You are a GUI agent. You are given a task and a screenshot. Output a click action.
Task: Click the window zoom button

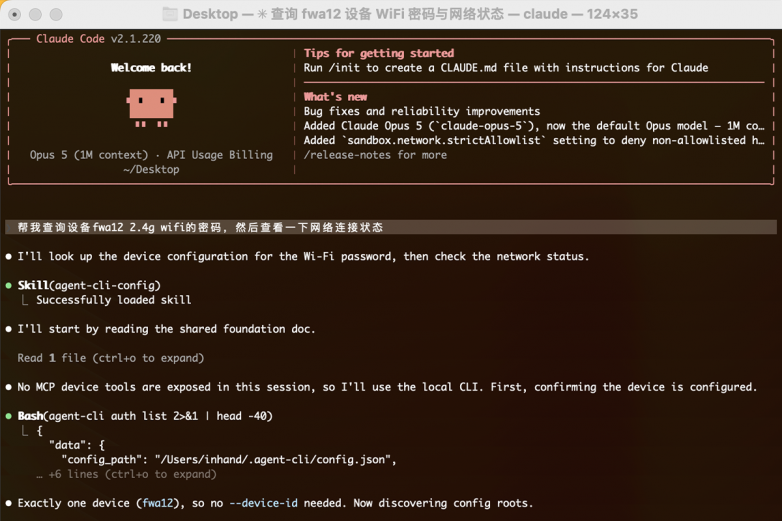click(x=56, y=14)
